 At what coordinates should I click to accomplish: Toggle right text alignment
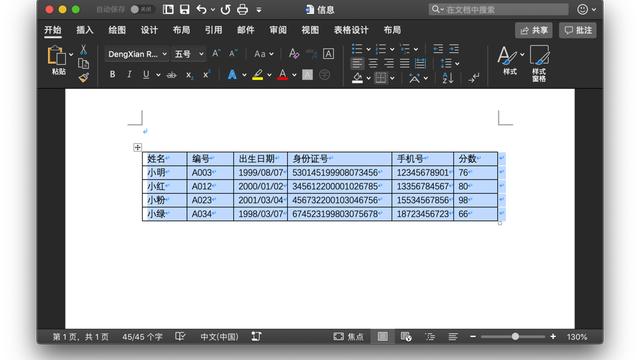389,63
